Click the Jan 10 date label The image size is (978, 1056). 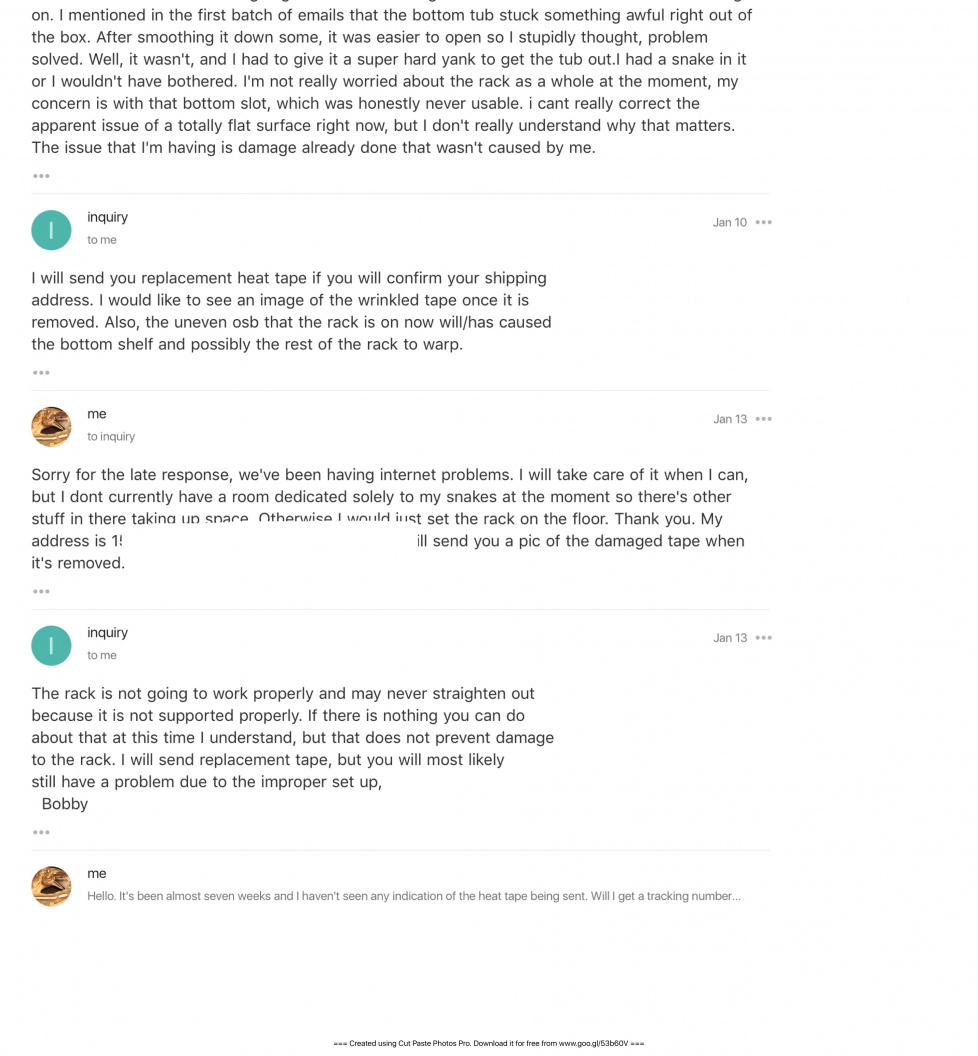730,222
